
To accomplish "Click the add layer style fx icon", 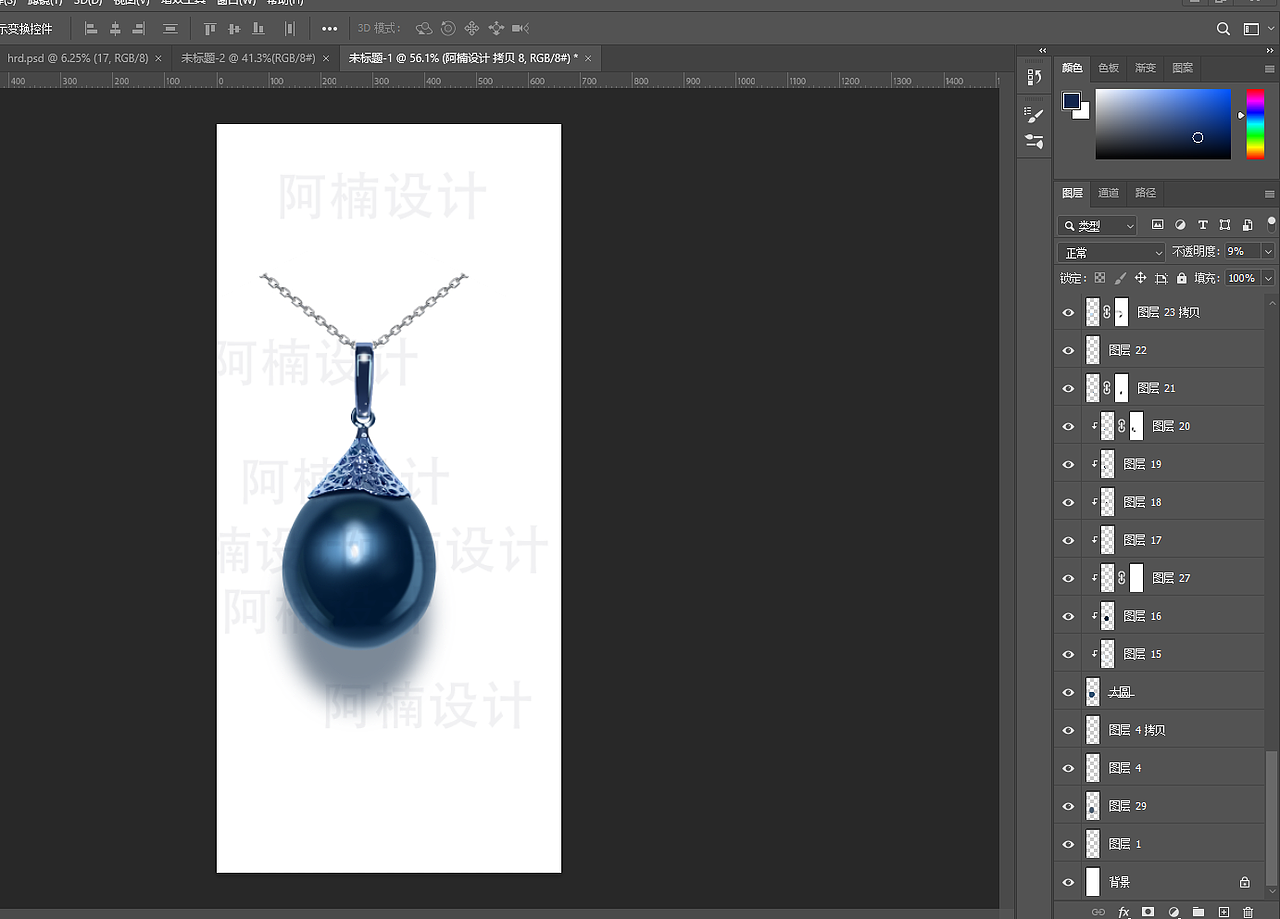I will (1123, 912).
